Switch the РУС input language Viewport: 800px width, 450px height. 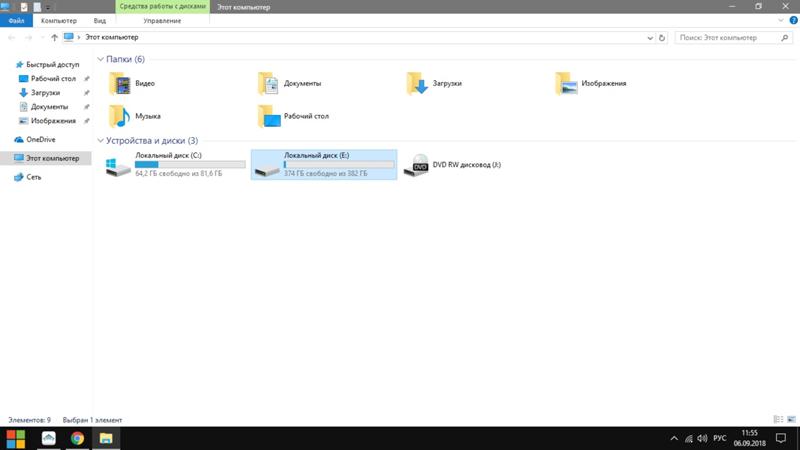point(719,438)
